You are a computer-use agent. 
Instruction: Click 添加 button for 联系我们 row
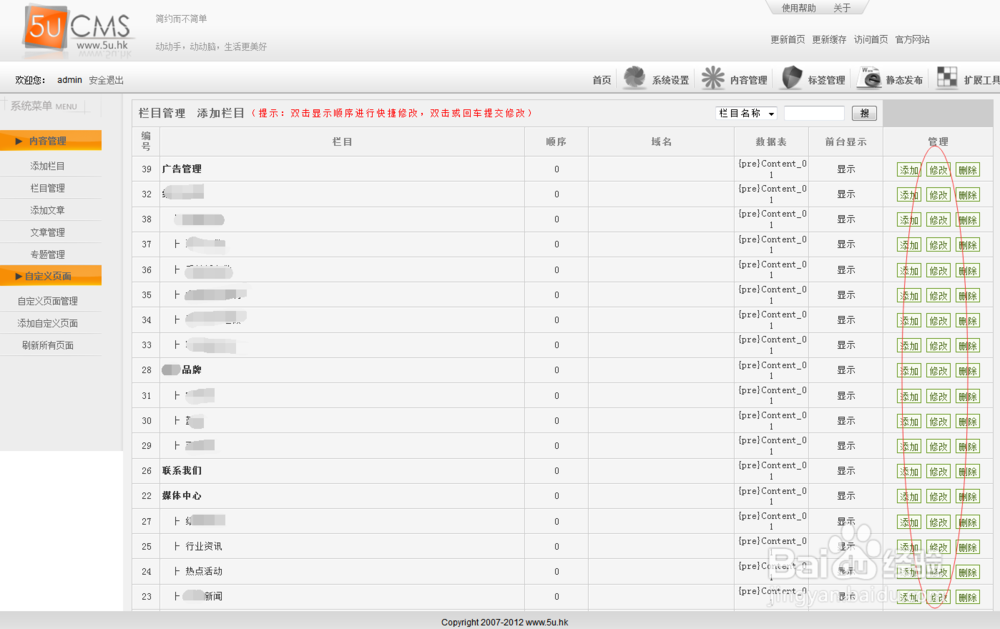[909, 472]
